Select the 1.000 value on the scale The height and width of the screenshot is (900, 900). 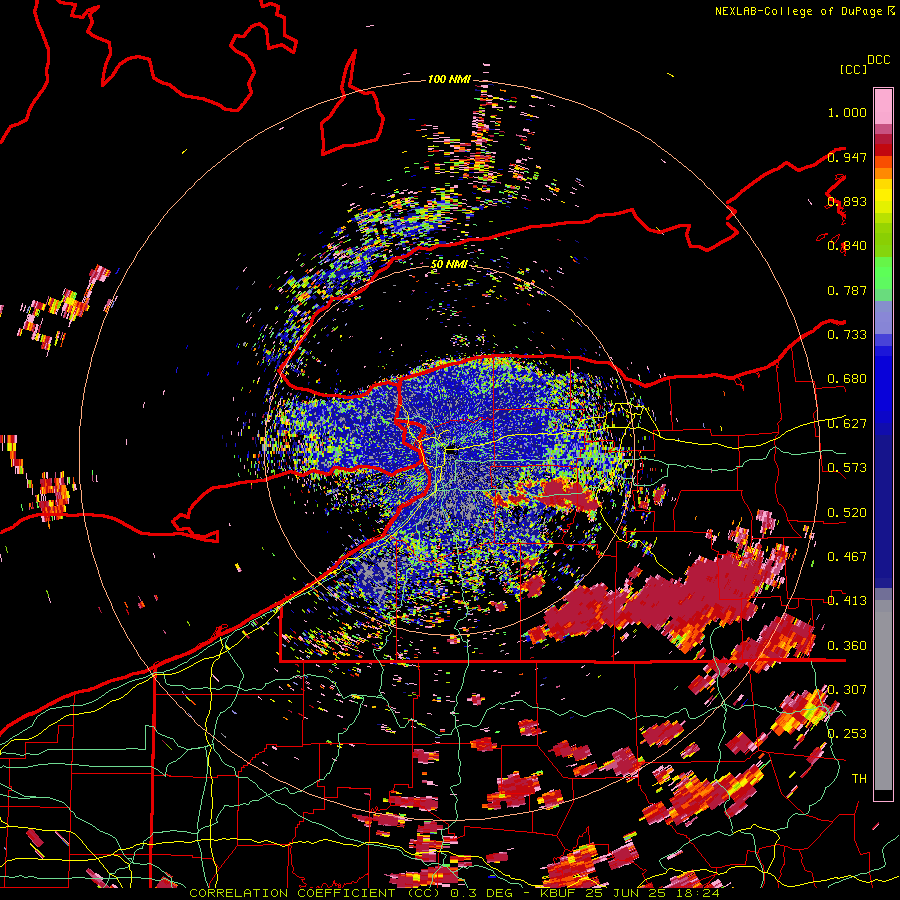click(847, 112)
